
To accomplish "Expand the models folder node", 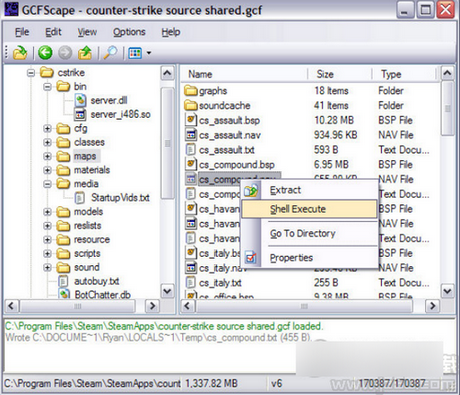I will point(47,212).
